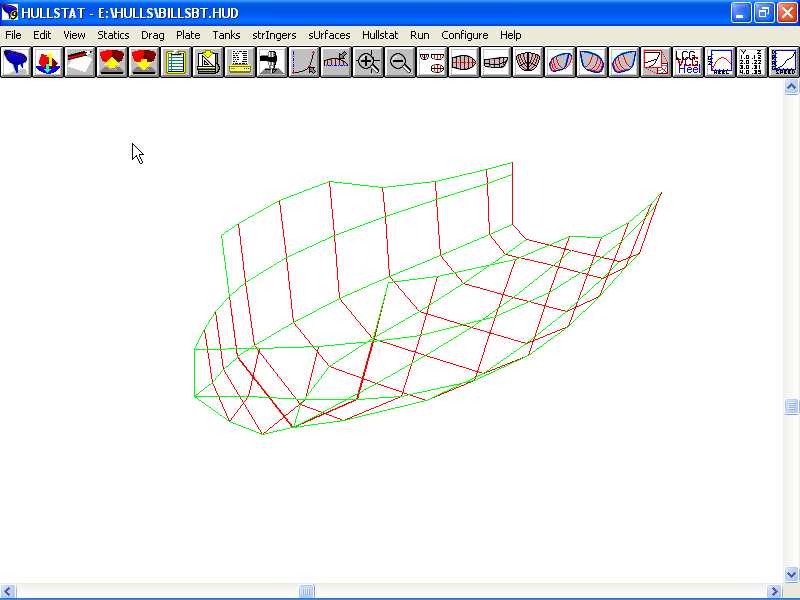This screenshot has width=800, height=600.
Task: Click the vertical scrollbar up arrow
Action: tap(791, 87)
